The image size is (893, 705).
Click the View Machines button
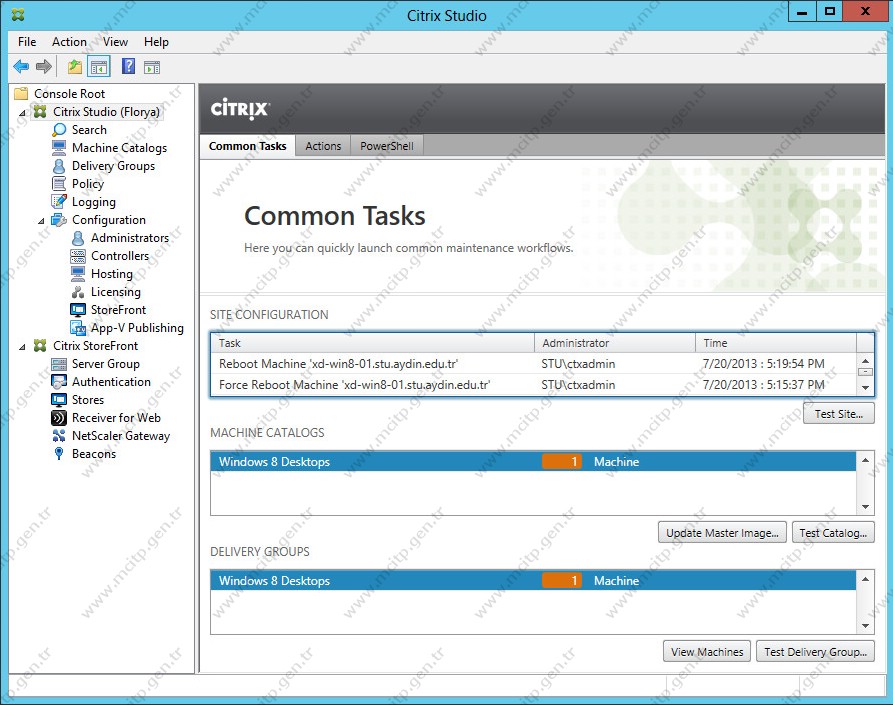[x=707, y=652]
